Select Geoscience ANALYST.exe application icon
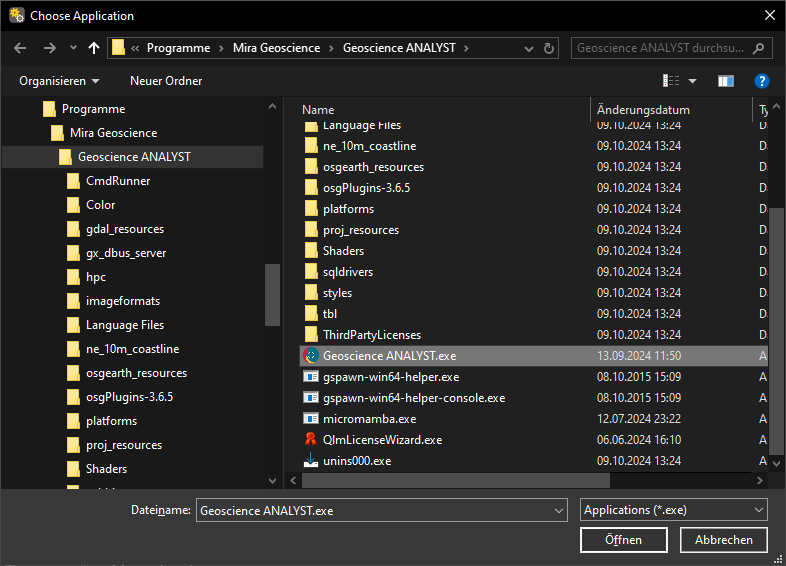The height and width of the screenshot is (566, 786). click(311, 356)
